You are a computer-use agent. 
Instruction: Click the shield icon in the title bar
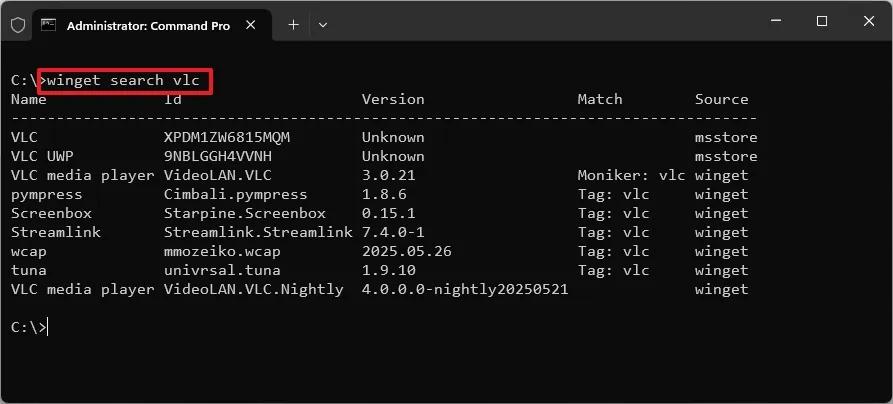(x=17, y=26)
